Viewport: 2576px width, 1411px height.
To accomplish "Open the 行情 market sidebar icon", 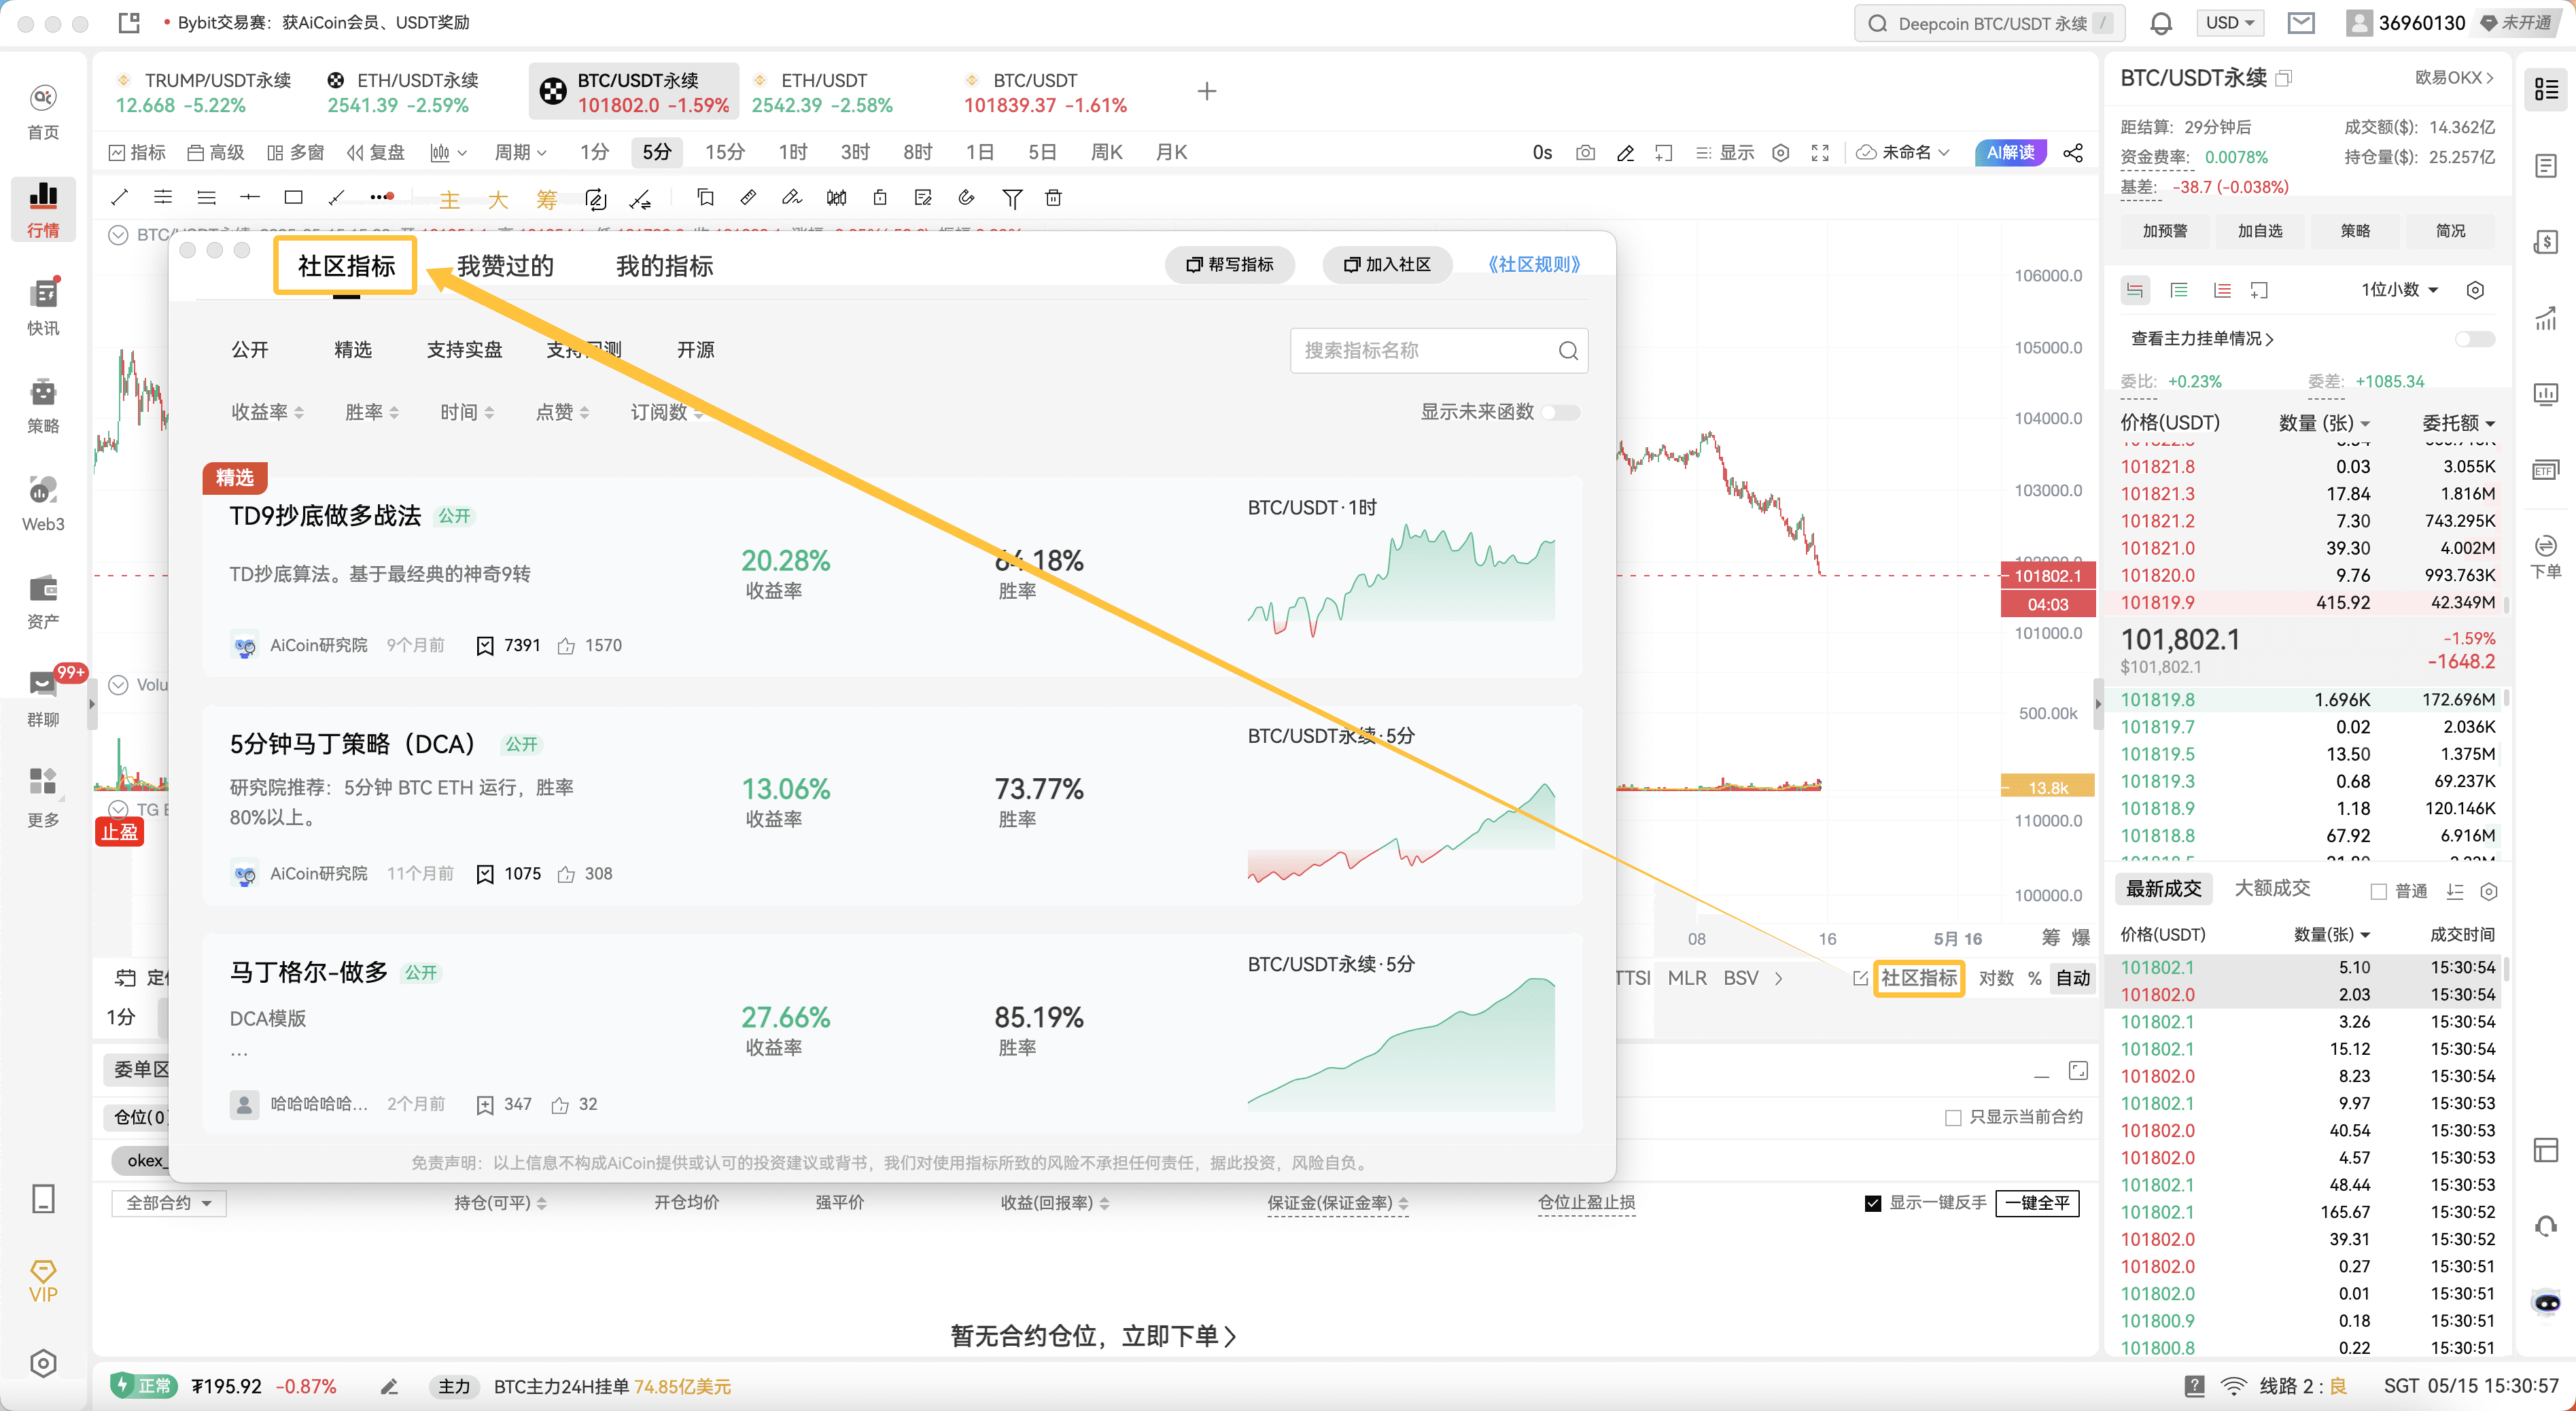I will click(43, 208).
